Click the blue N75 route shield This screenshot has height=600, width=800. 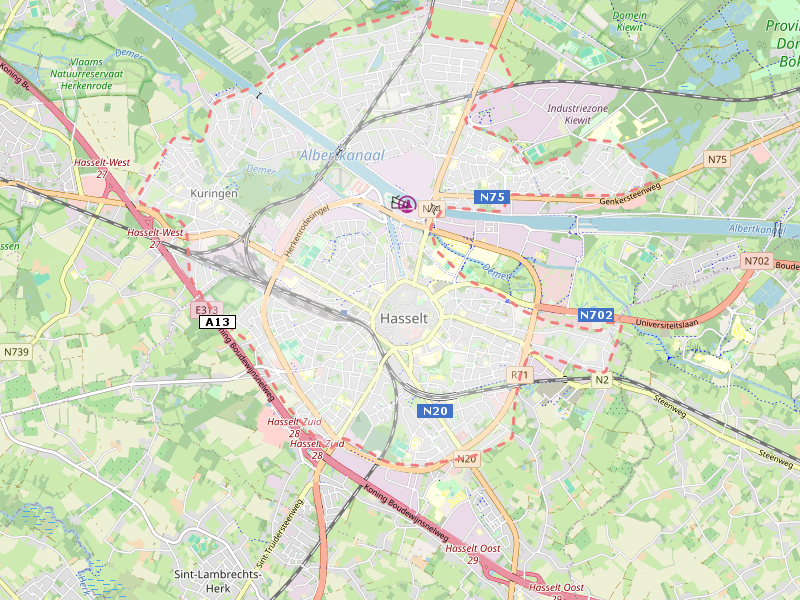pyautogui.click(x=492, y=197)
